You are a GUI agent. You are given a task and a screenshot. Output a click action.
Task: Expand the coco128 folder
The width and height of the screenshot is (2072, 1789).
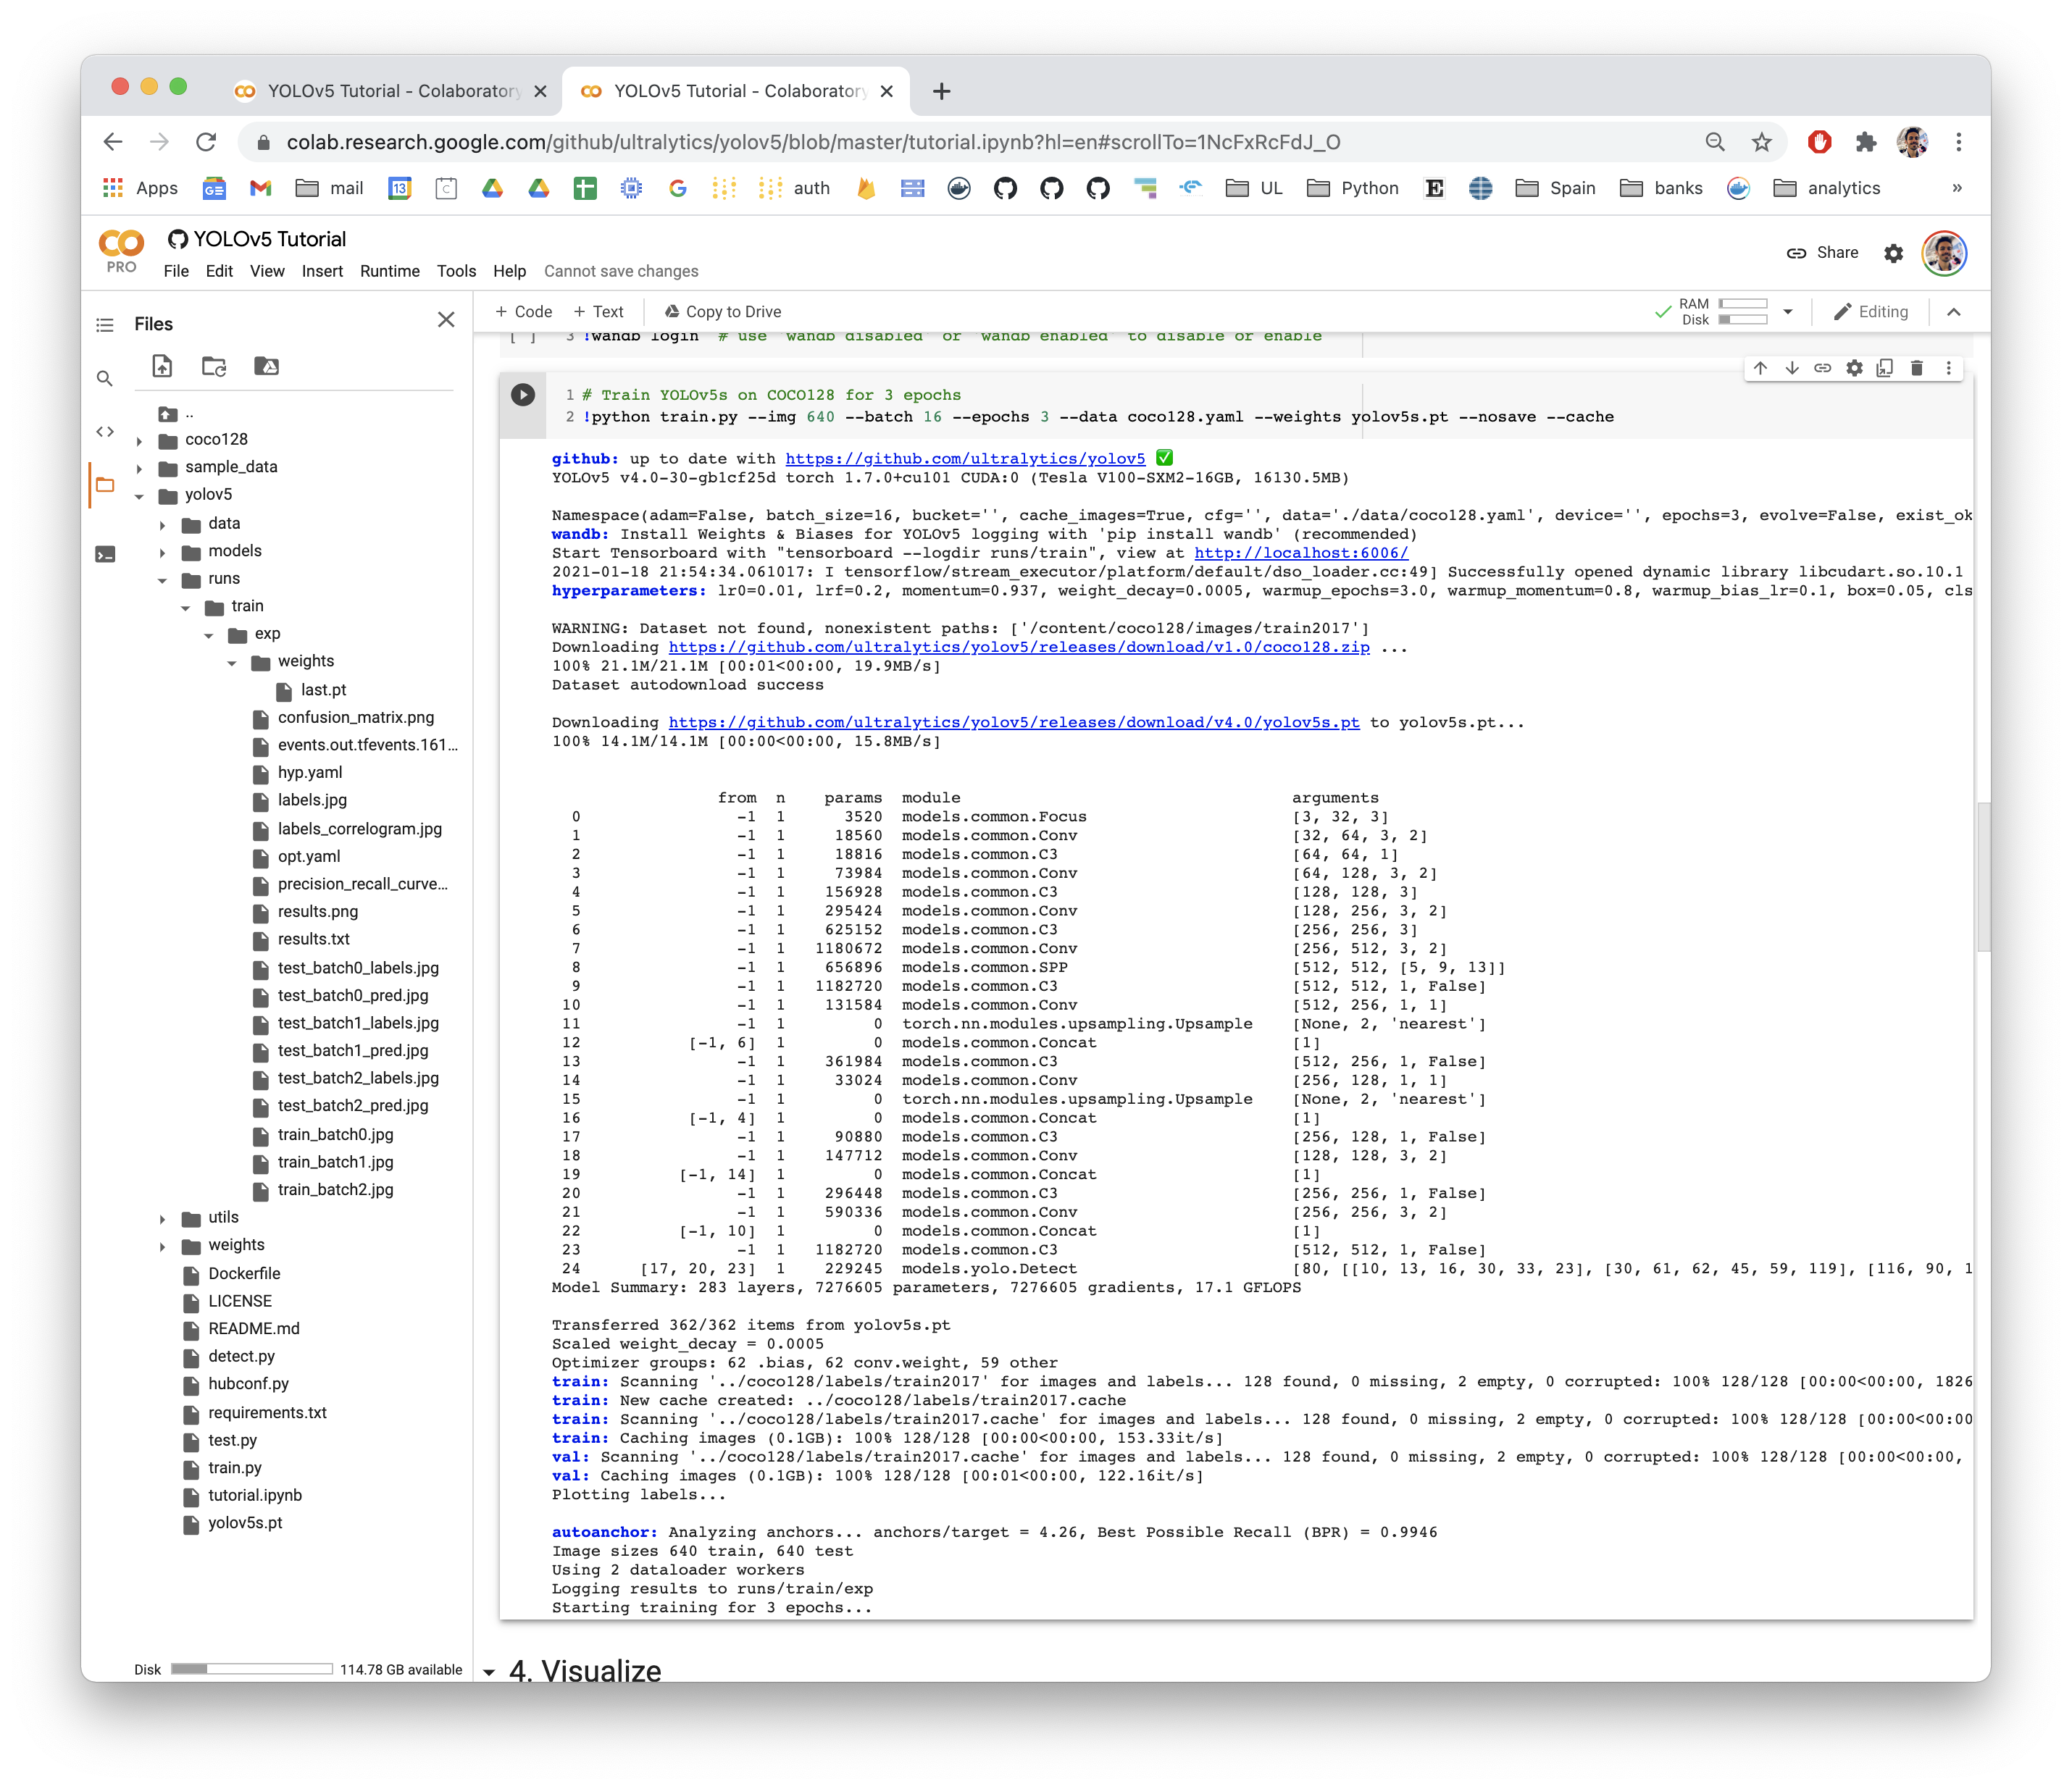click(139, 441)
